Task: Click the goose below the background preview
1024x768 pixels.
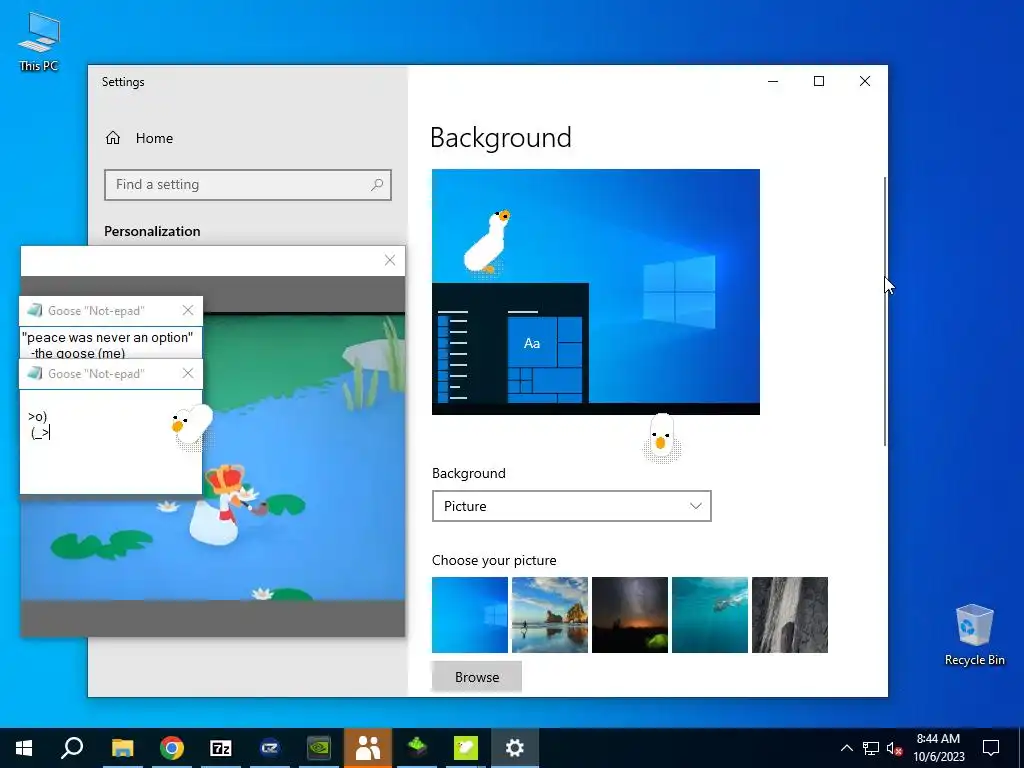Action: [x=662, y=438]
